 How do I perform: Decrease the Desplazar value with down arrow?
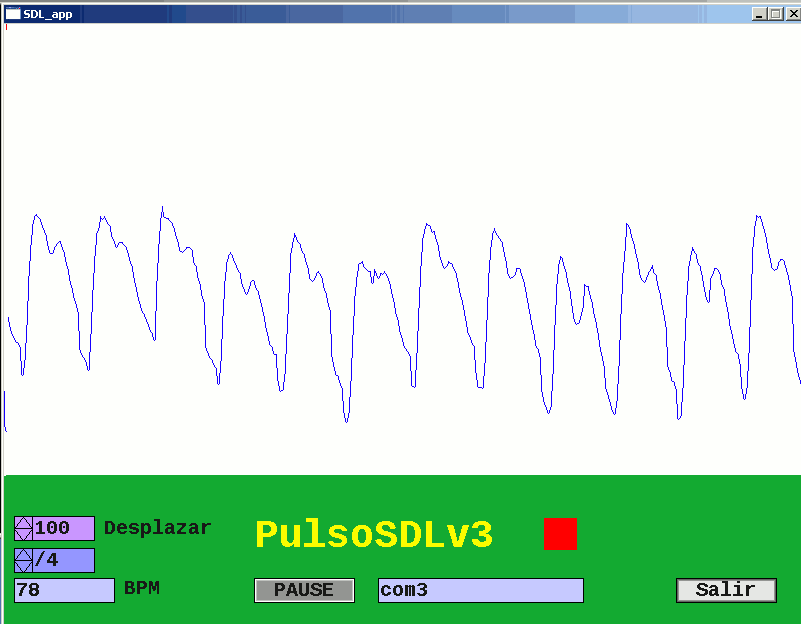(x=23, y=534)
